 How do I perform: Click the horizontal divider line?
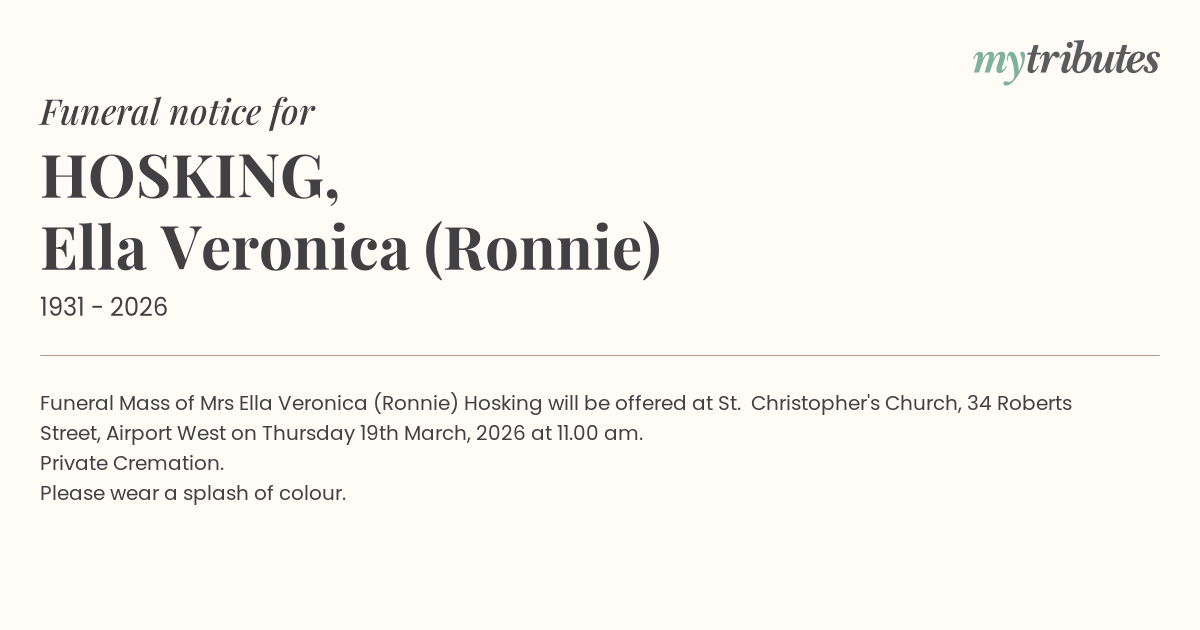point(600,355)
